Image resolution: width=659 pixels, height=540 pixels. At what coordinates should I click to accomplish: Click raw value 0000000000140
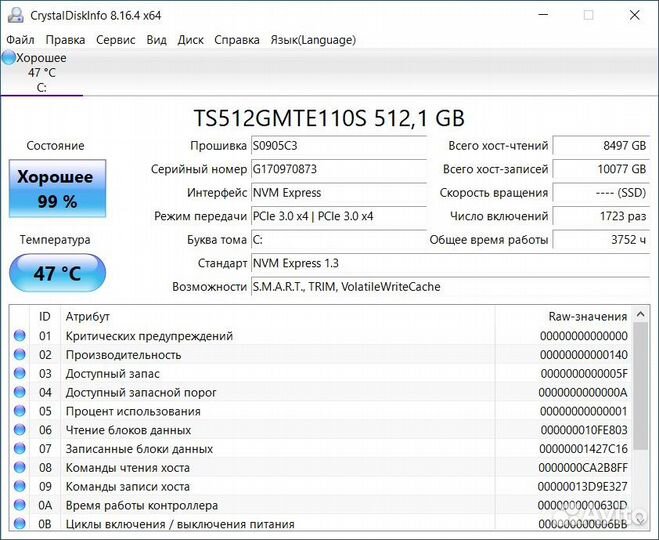tap(584, 355)
